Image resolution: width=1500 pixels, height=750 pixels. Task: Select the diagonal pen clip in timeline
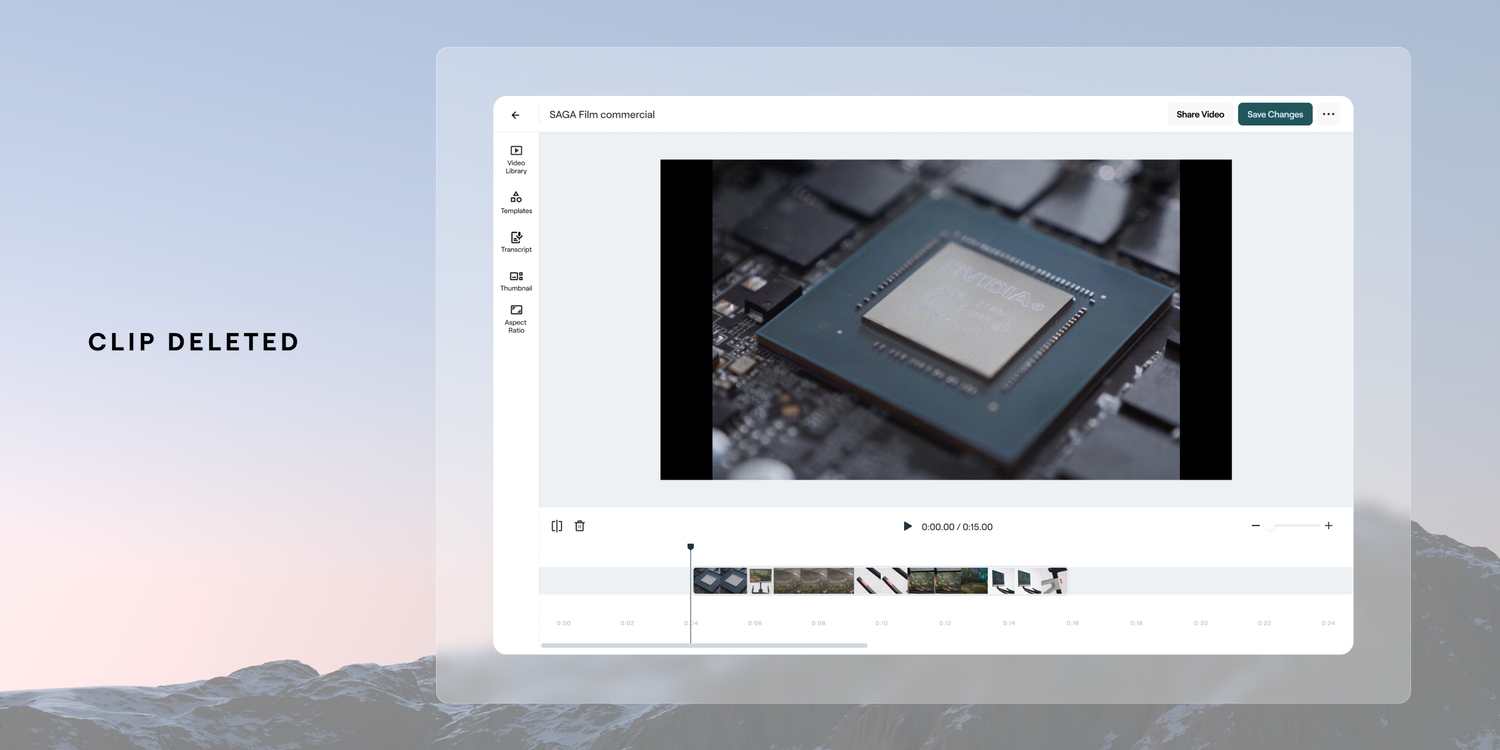click(881, 581)
